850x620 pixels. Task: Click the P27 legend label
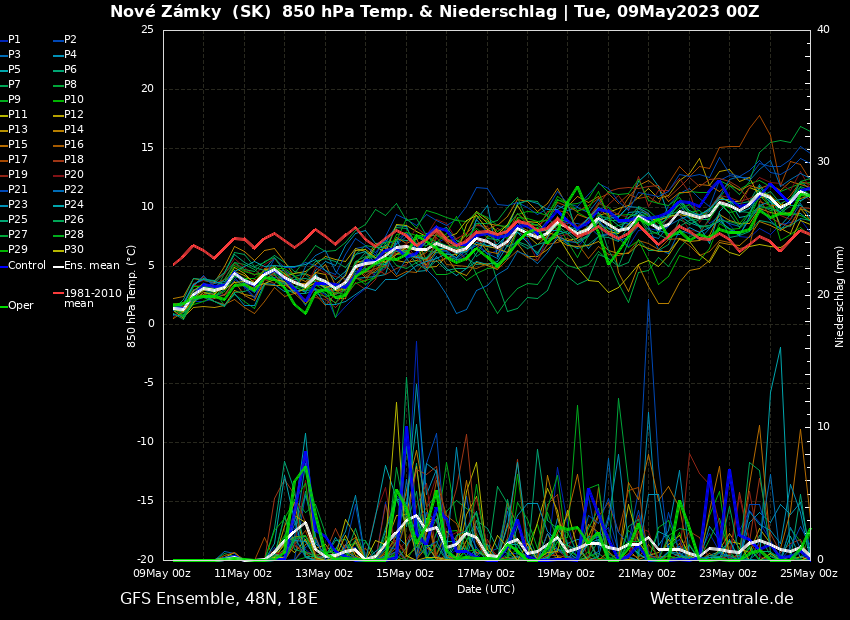(18, 235)
